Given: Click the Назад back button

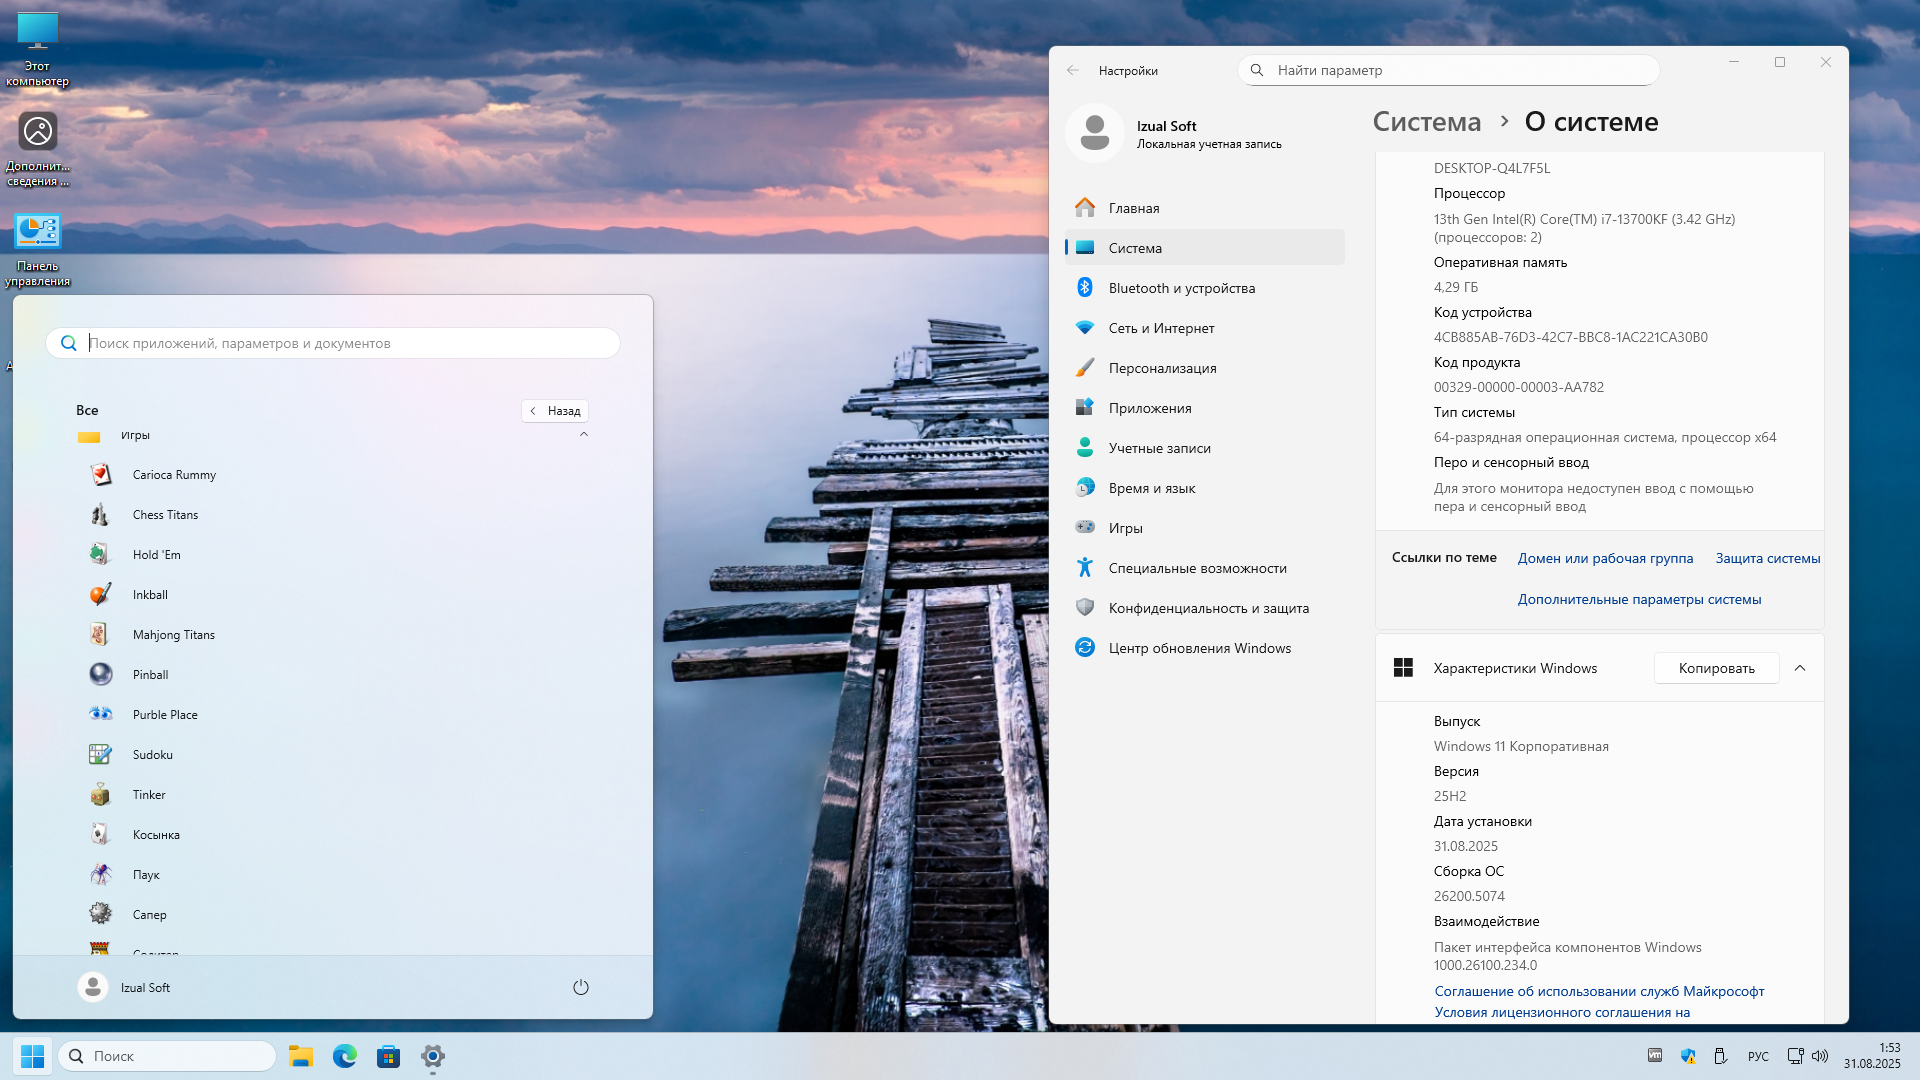Looking at the screenshot, I should (x=555, y=411).
